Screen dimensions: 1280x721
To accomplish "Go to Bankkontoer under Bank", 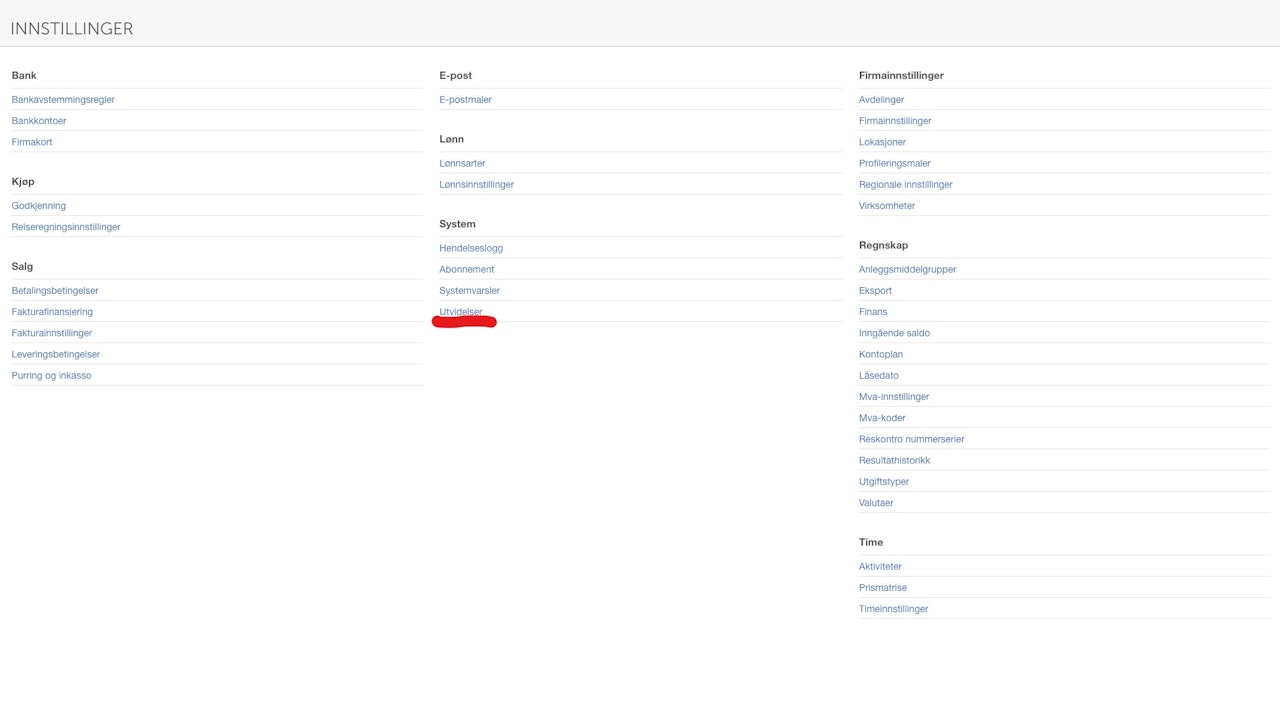I will [x=39, y=121].
